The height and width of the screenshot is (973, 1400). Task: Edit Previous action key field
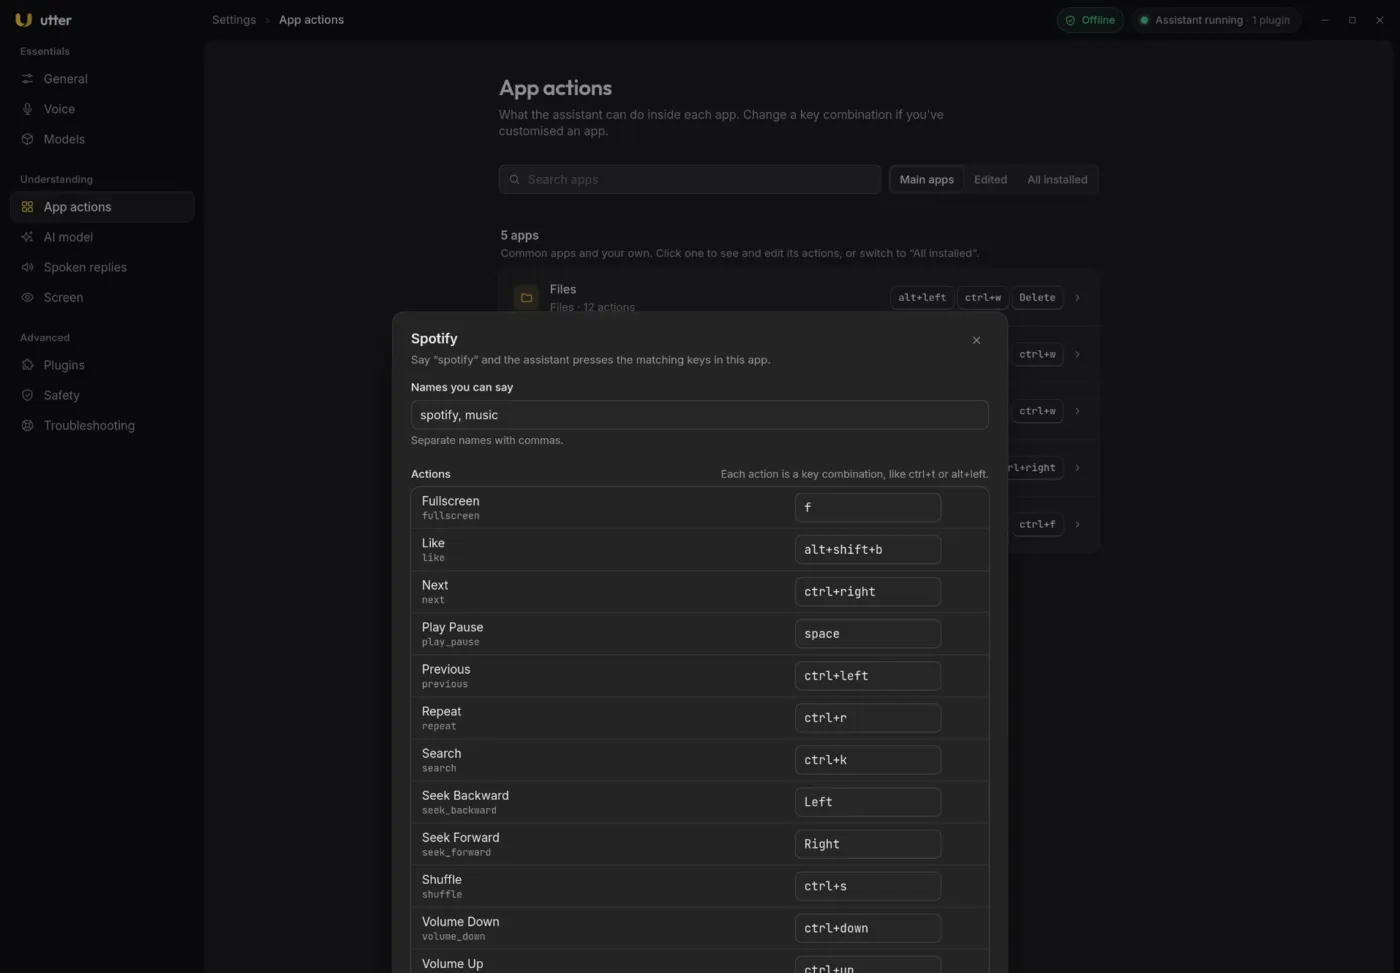[x=867, y=676]
